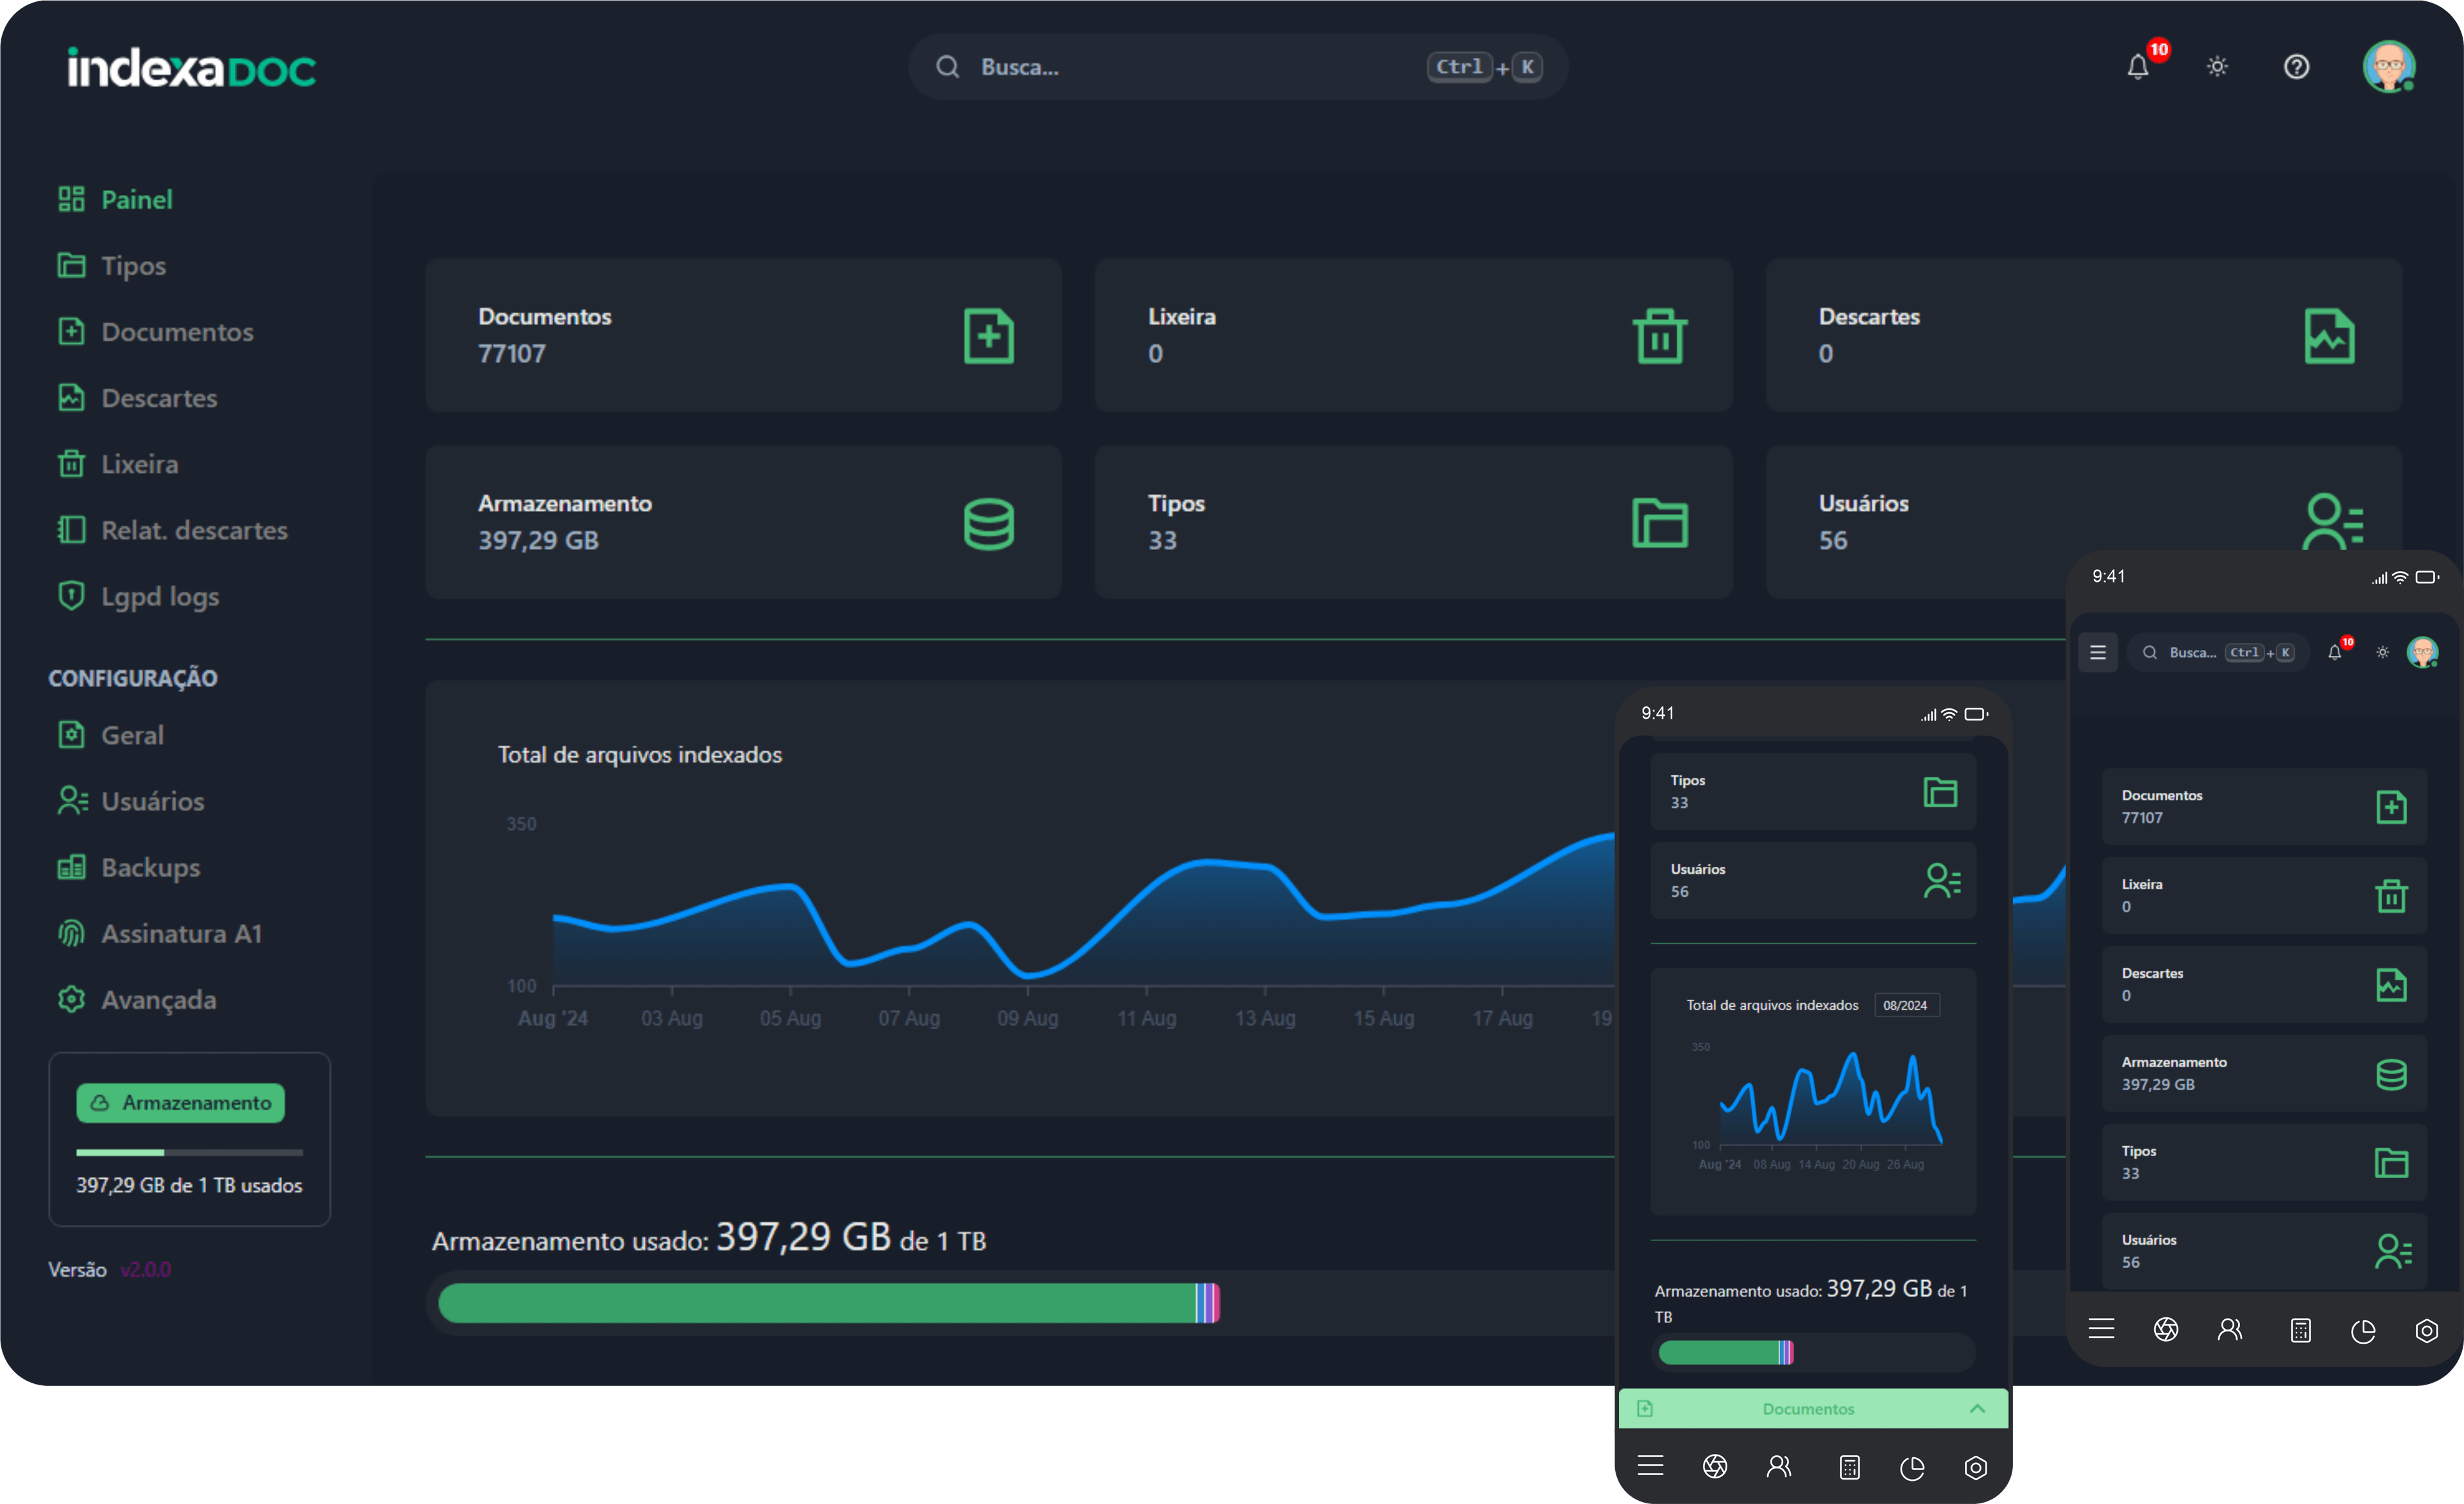Select 08/2024 month picker in center phone
Image resolution: width=2464 pixels, height=1504 pixels.
pos(1906,1005)
